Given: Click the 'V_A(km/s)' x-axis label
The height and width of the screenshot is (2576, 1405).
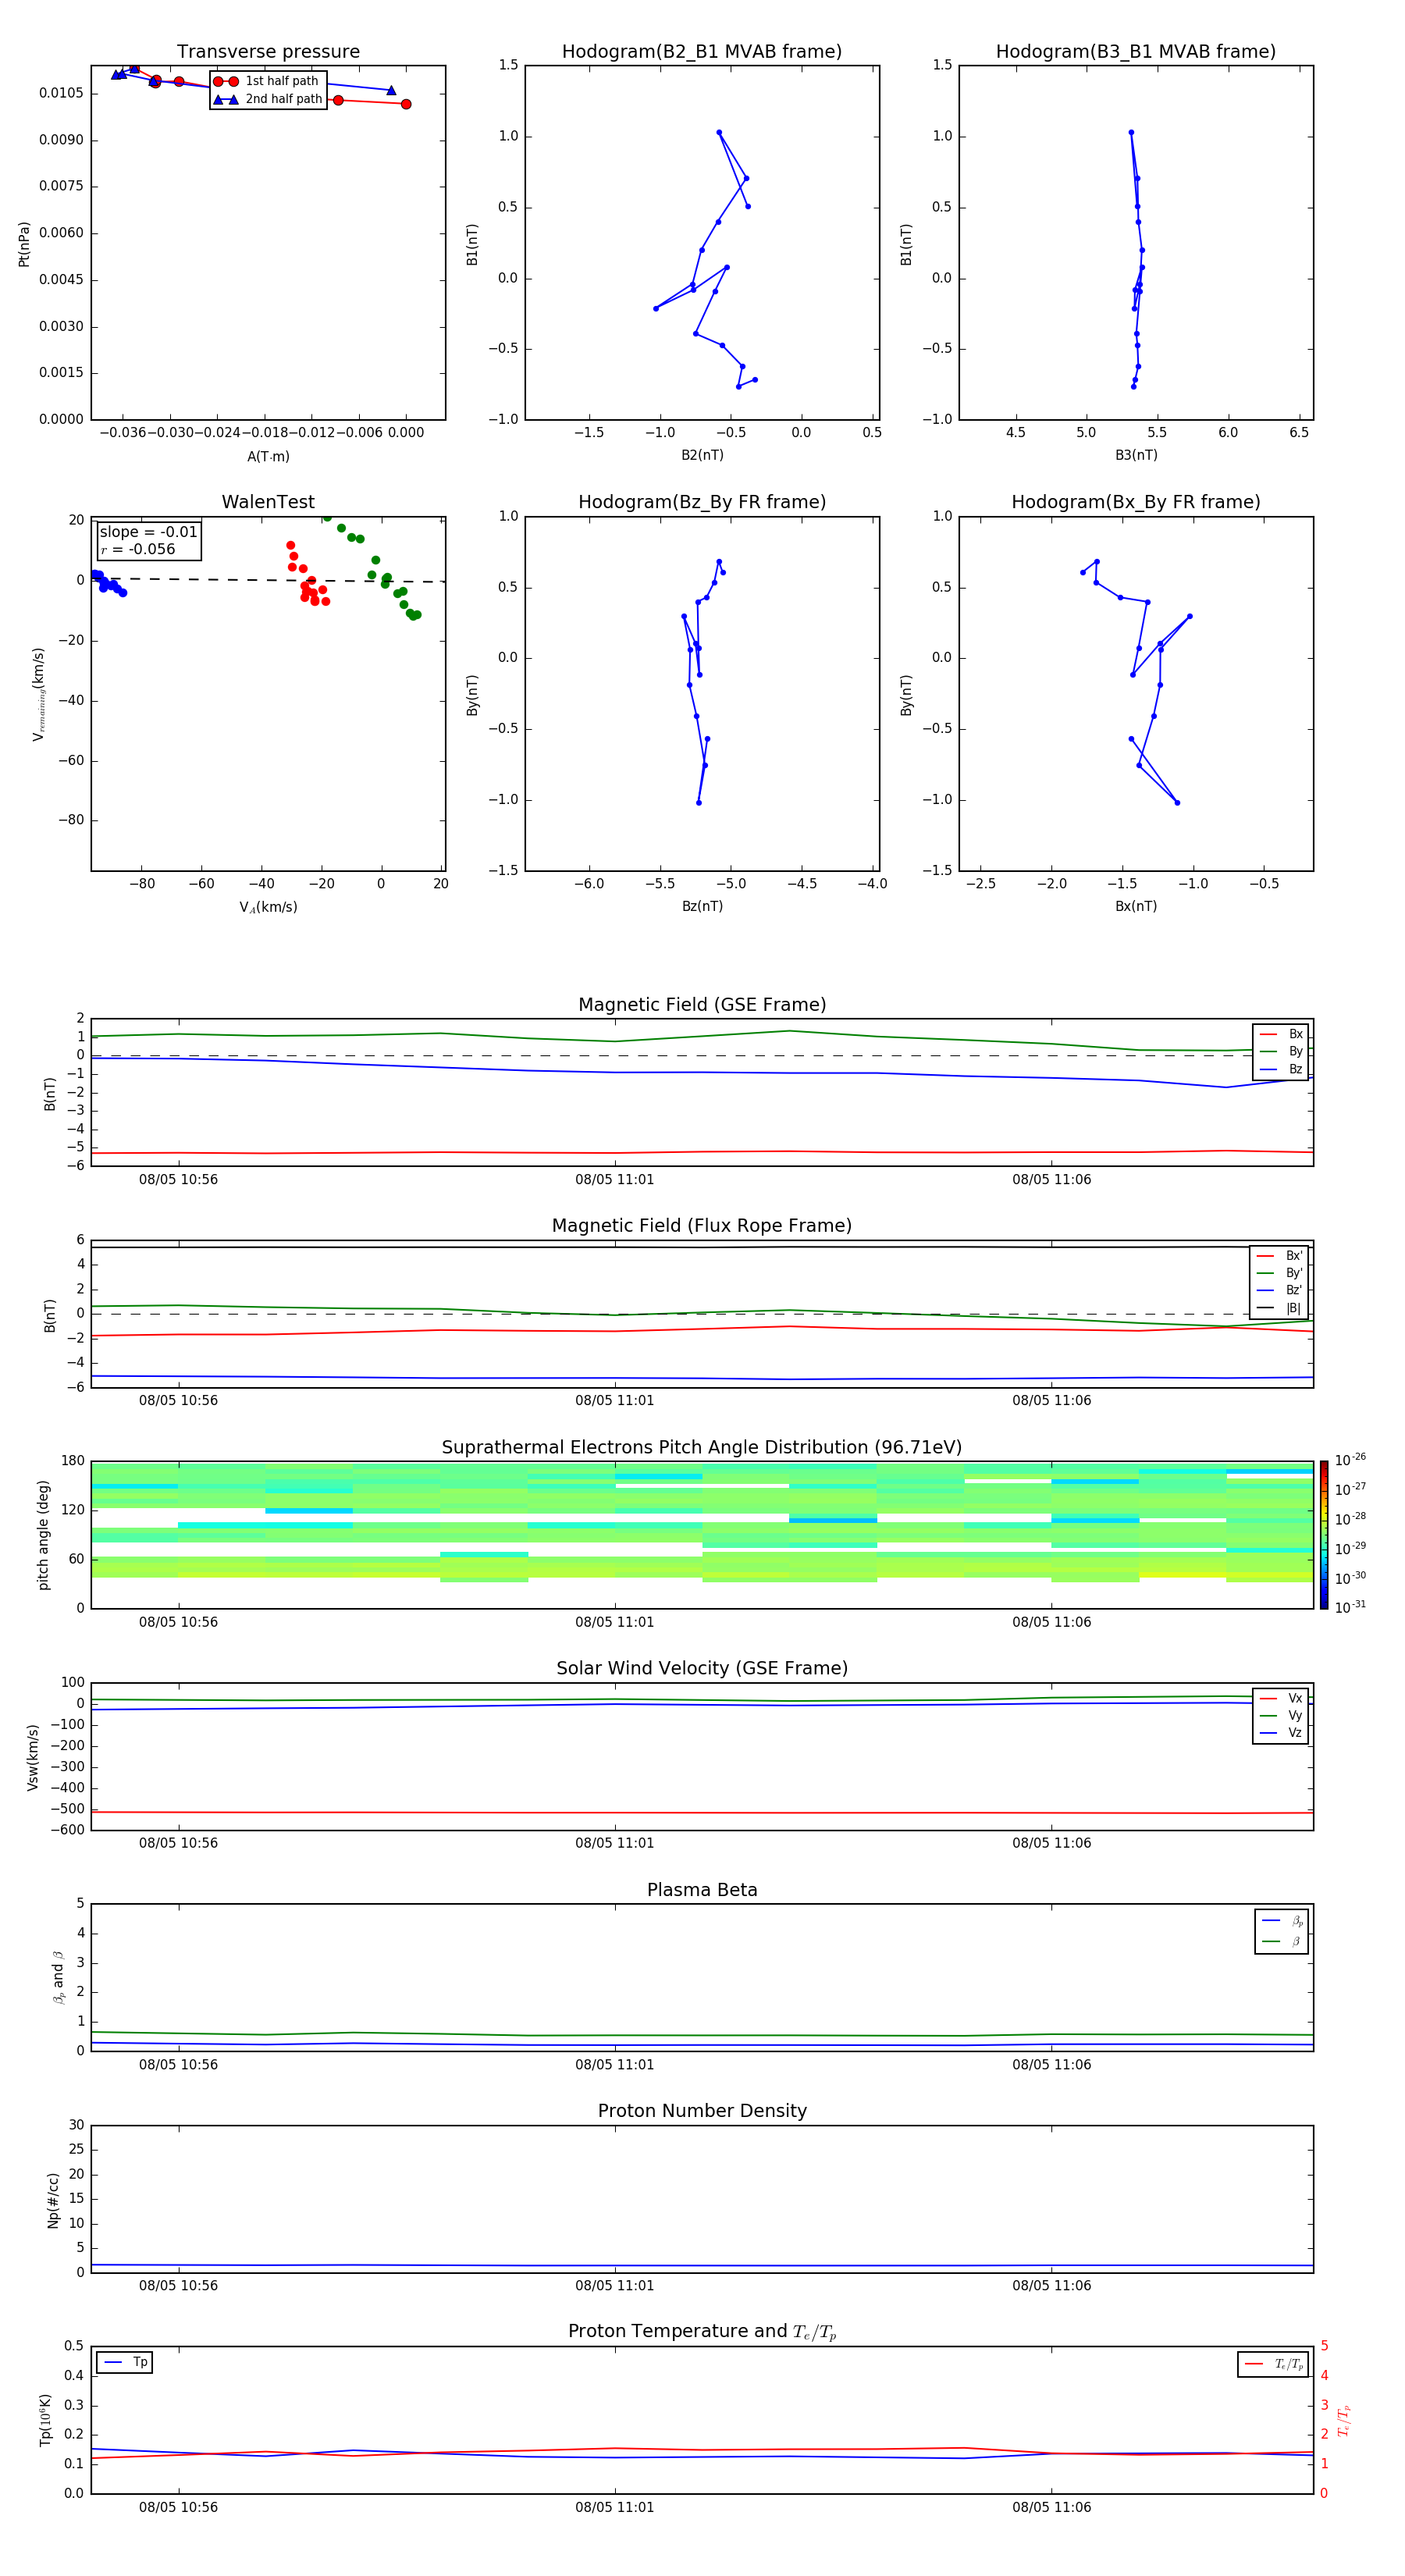Looking at the screenshot, I should click(x=268, y=907).
